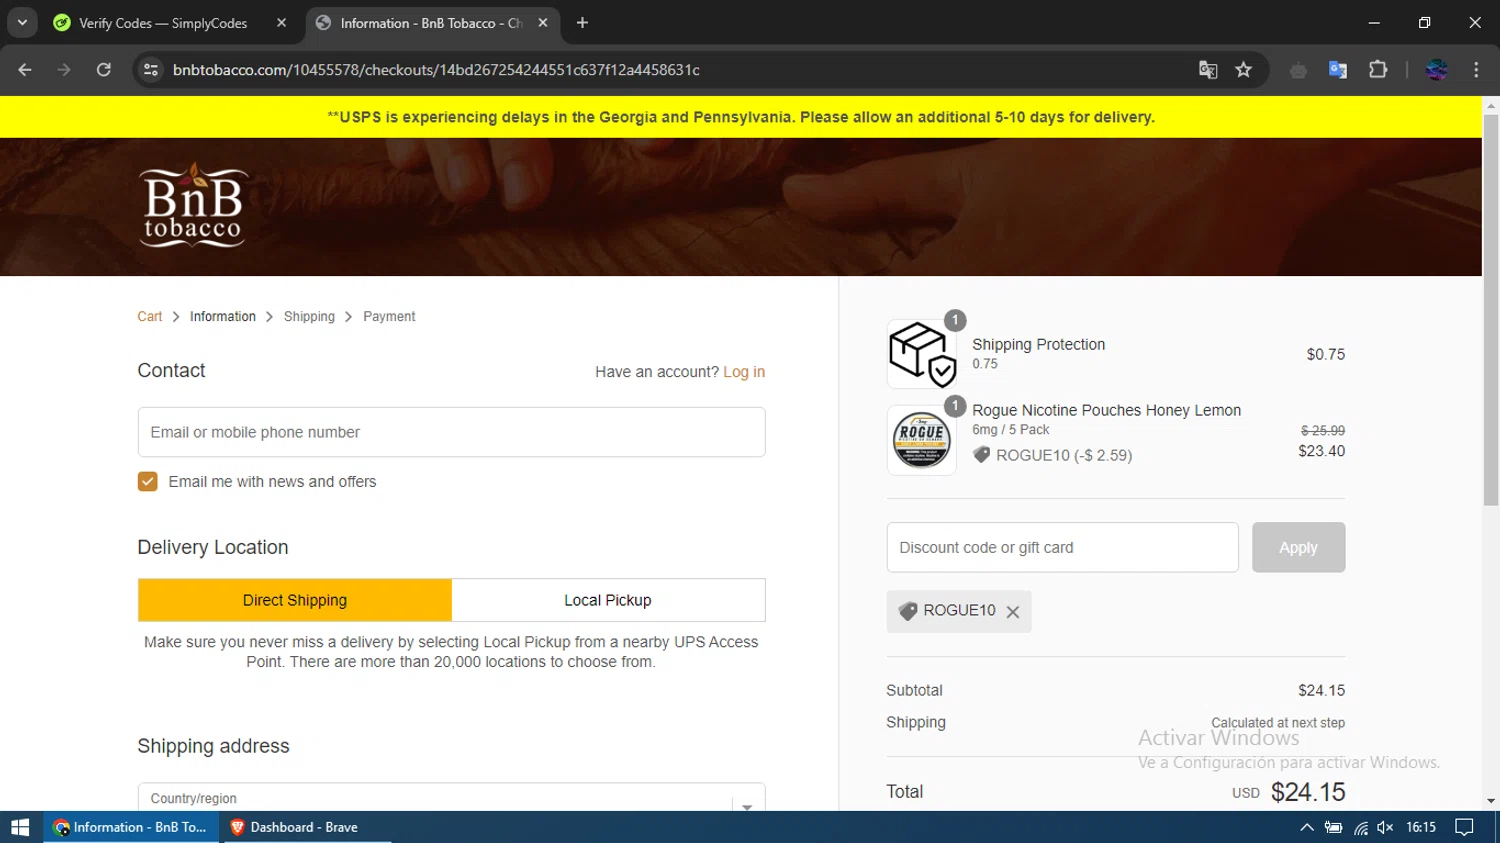Click the Payment breadcrumb step
This screenshot has height=843, width=1500.
click(x=389, y=317)
